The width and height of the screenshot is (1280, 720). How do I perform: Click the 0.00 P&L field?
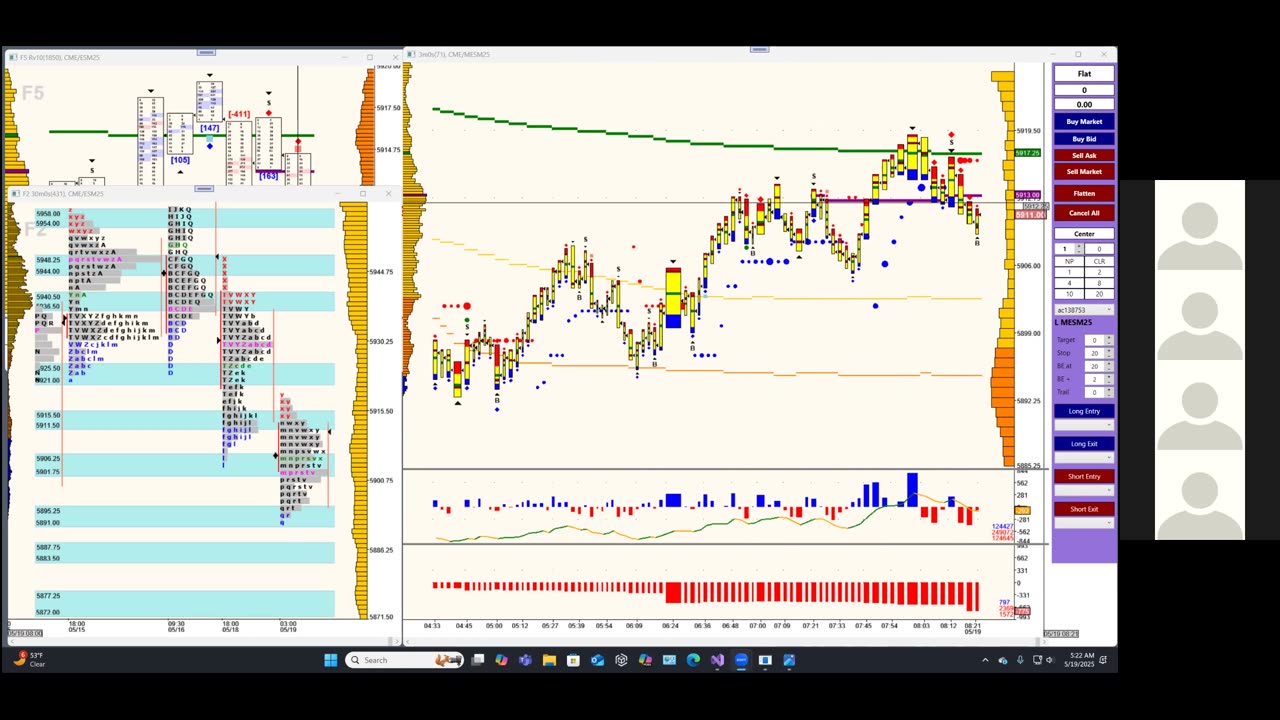click(1084, 104)
